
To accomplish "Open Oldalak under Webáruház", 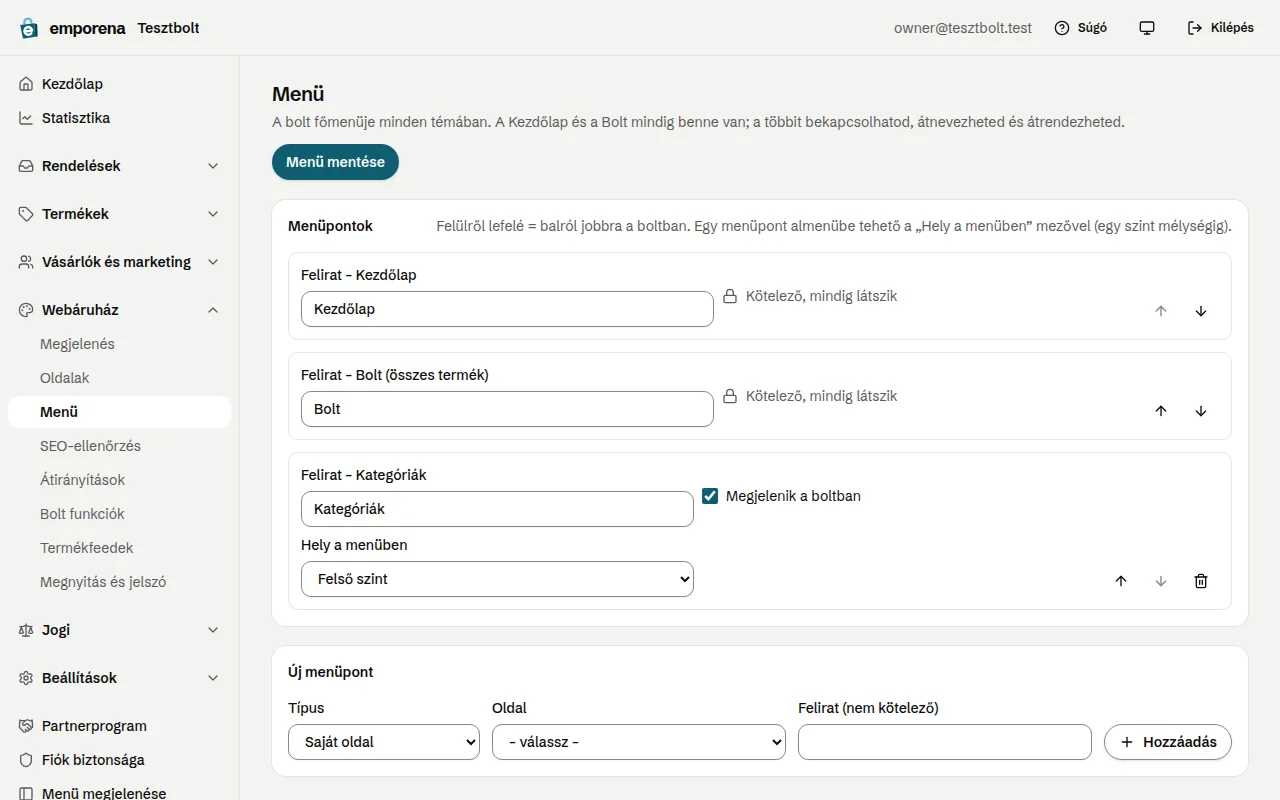I will click(119, 378).
